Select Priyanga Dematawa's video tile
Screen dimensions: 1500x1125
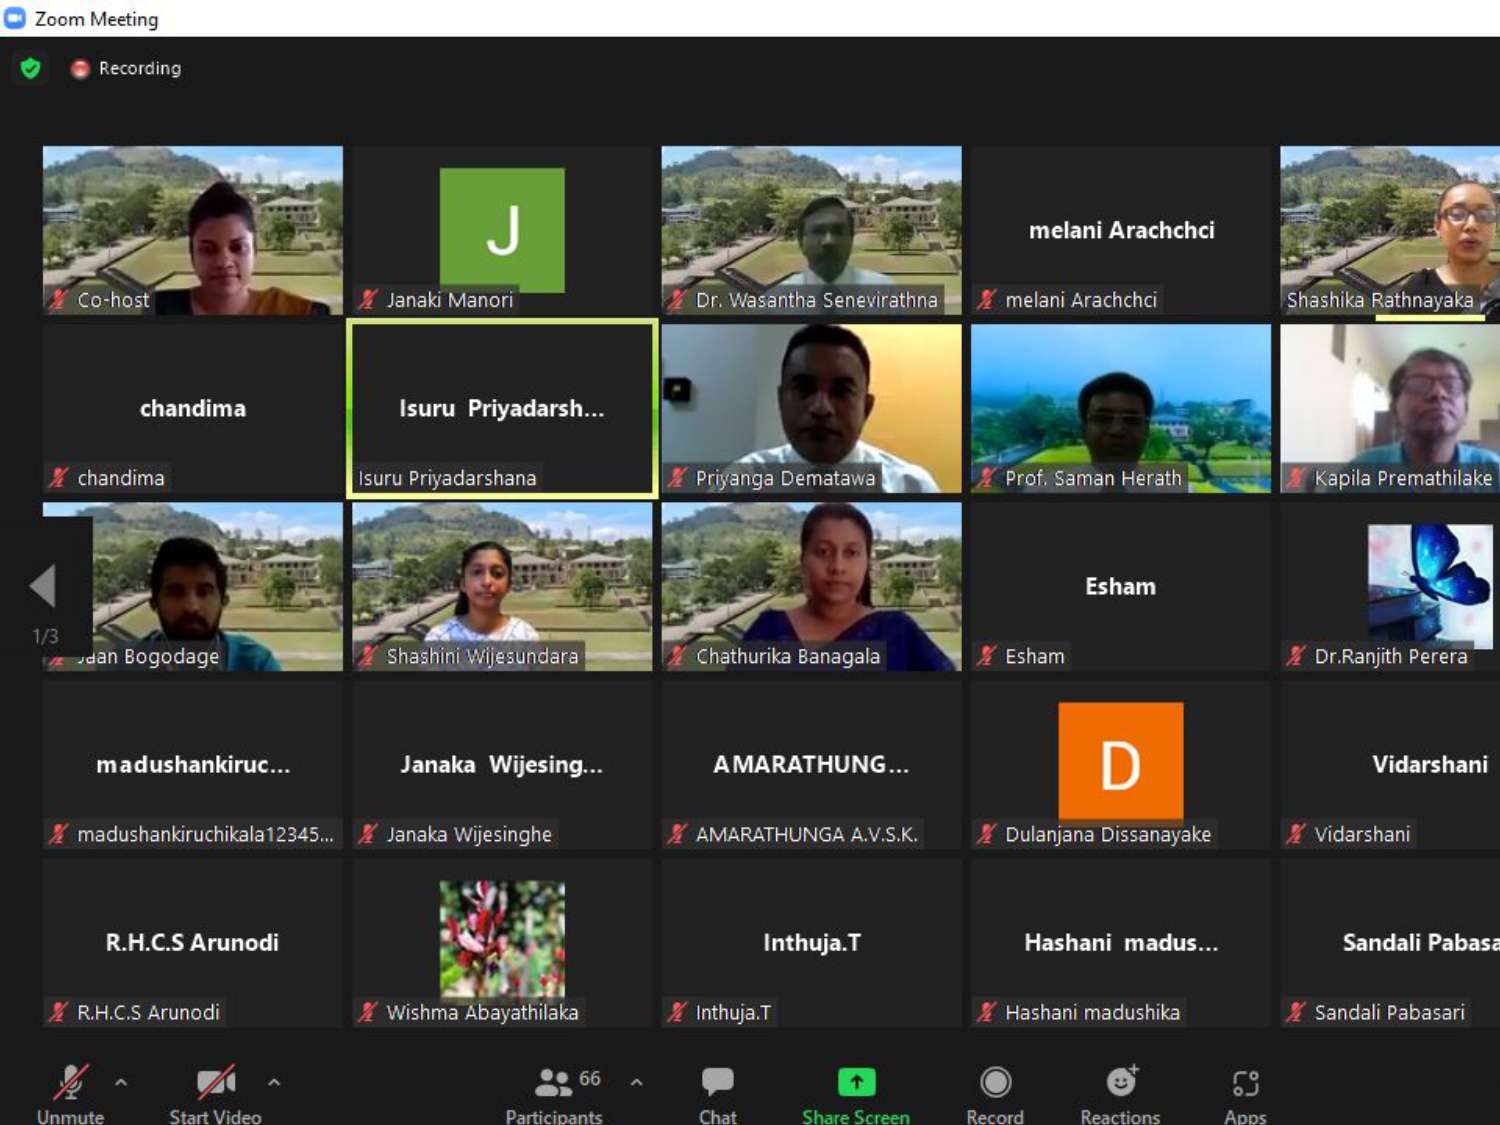811,409
